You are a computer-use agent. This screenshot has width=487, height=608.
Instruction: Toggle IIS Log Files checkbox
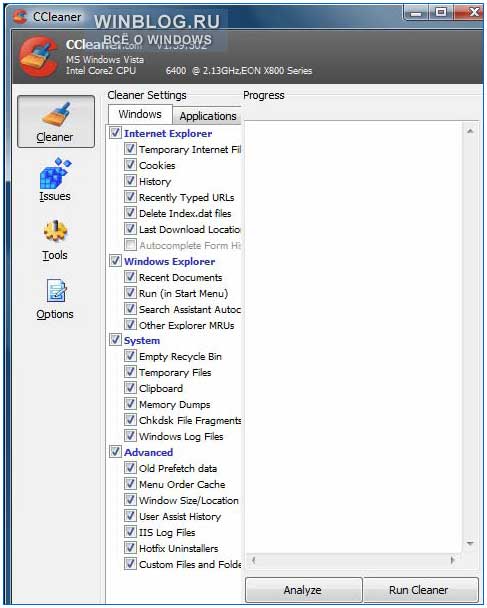click(x=130, y=532)
